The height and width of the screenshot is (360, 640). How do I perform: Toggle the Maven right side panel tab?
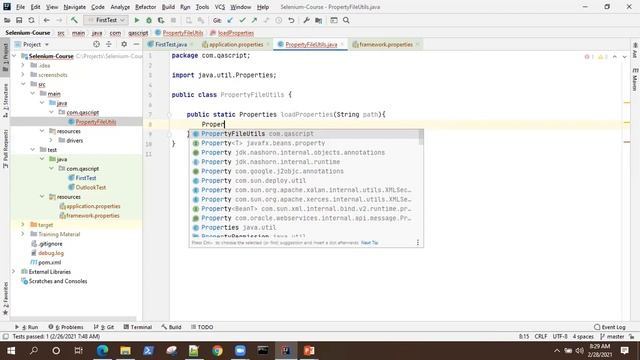coord(635,80)
